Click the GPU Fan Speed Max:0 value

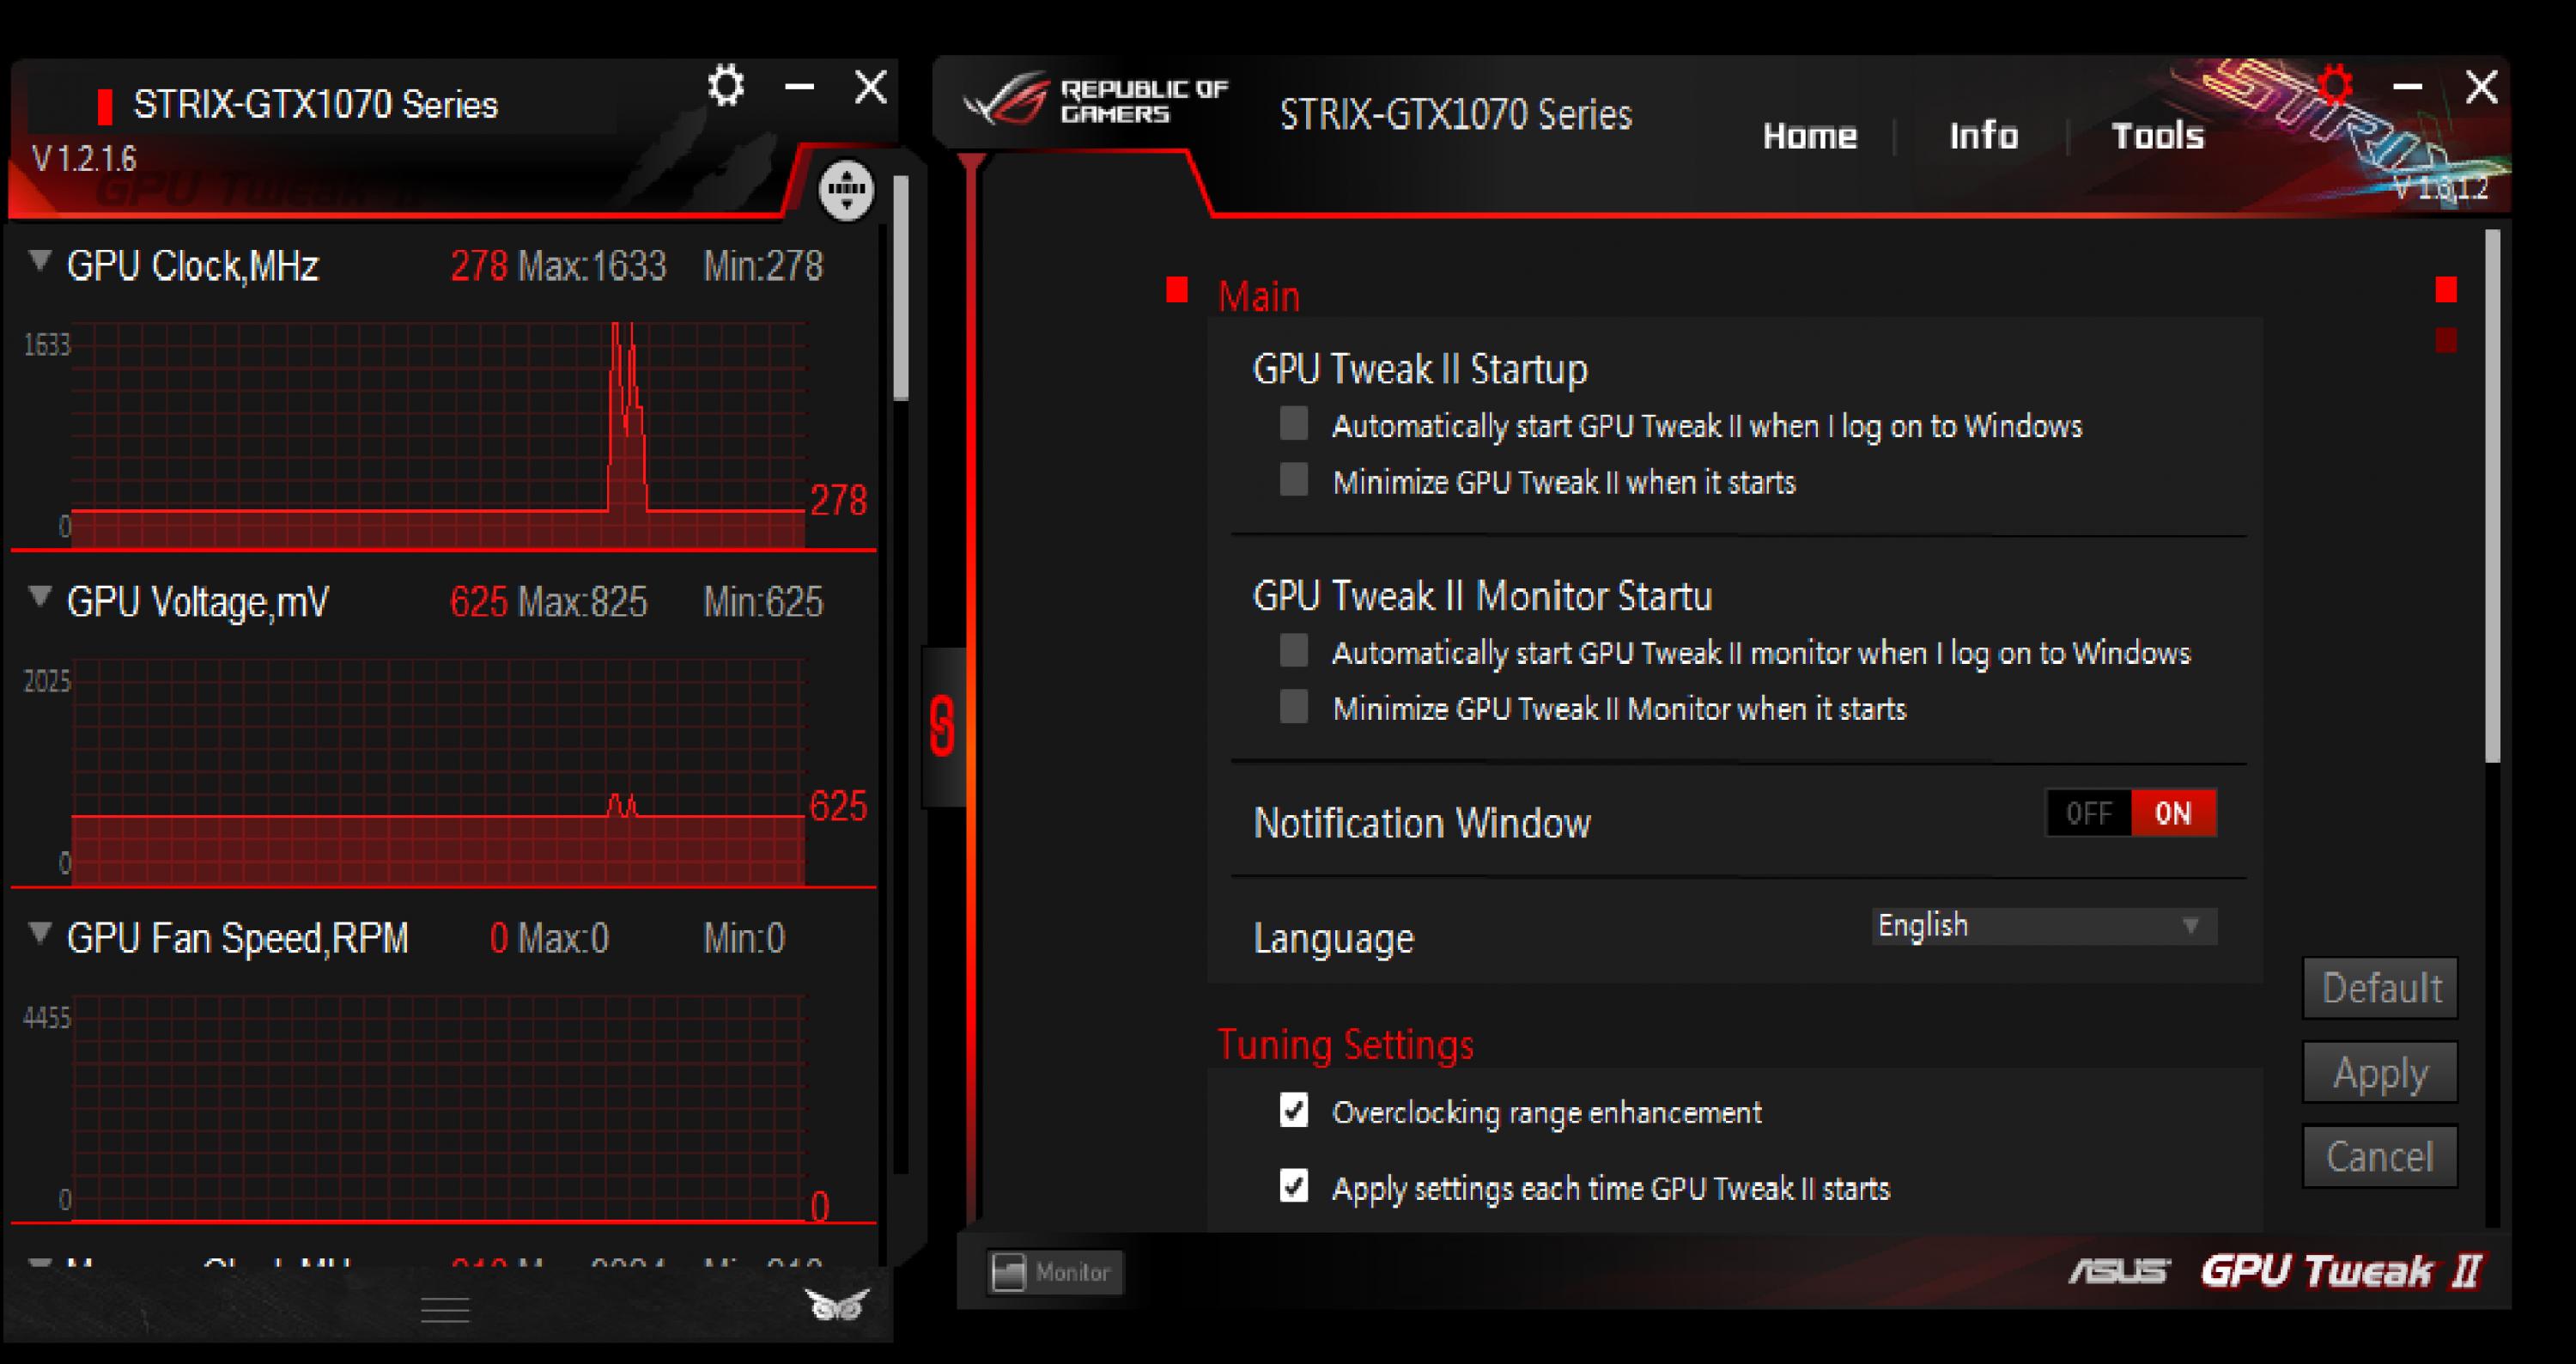[564, 938]
